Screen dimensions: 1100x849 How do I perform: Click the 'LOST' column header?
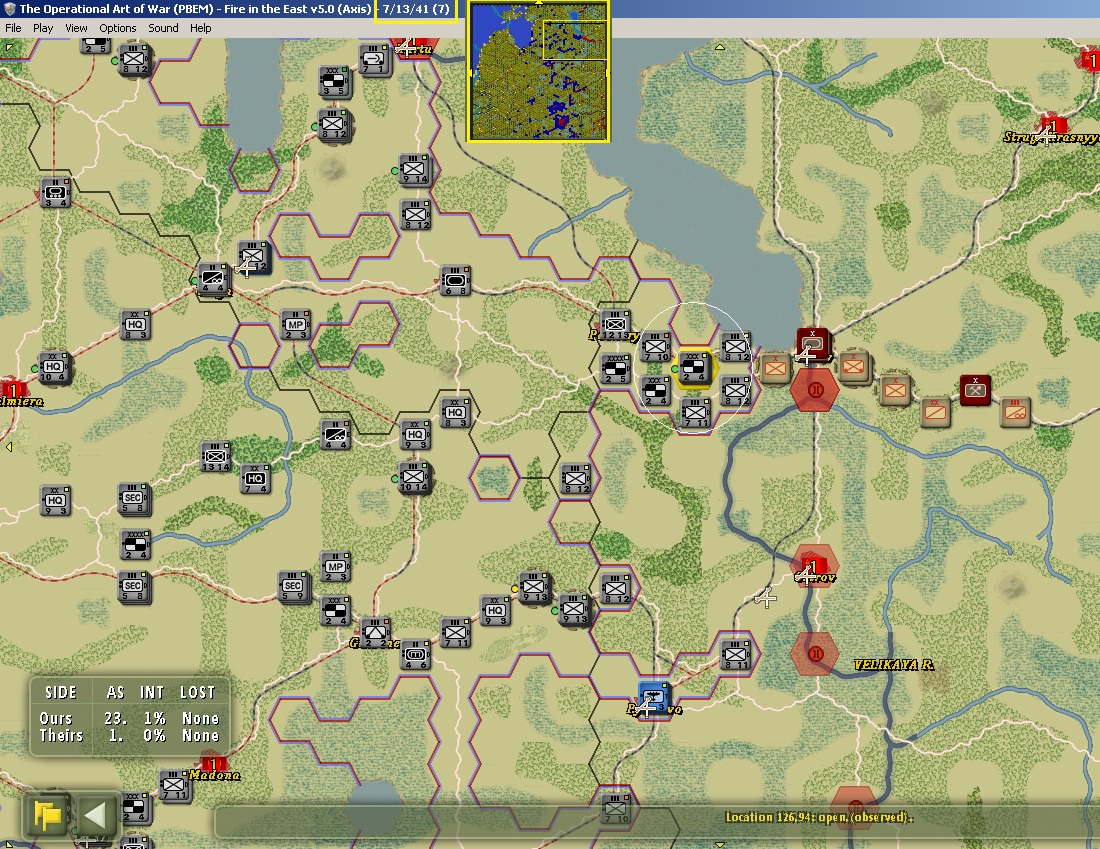coord(198,693)
